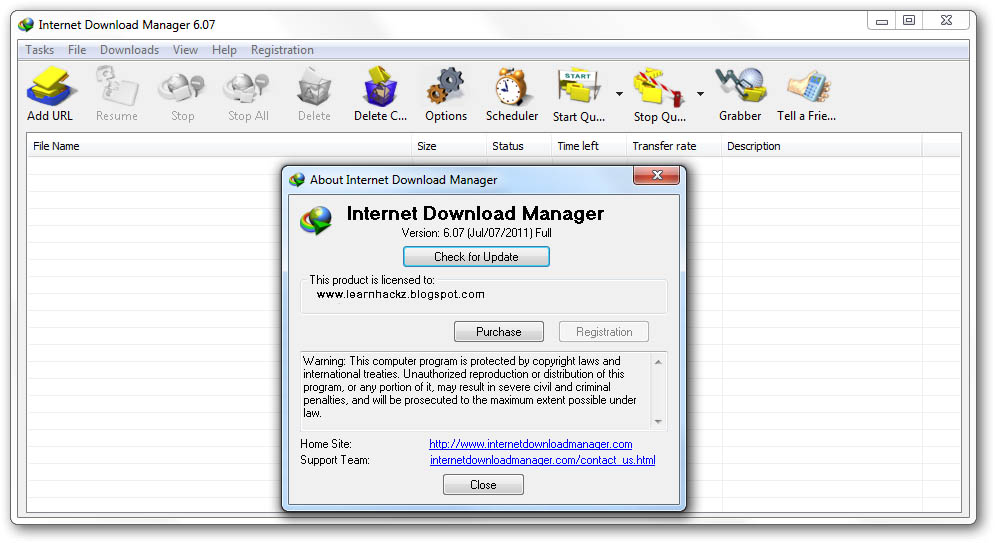This screenshot has height=543, width=995.
Task: Click the Check for Update button
Action: coord(476,257)
